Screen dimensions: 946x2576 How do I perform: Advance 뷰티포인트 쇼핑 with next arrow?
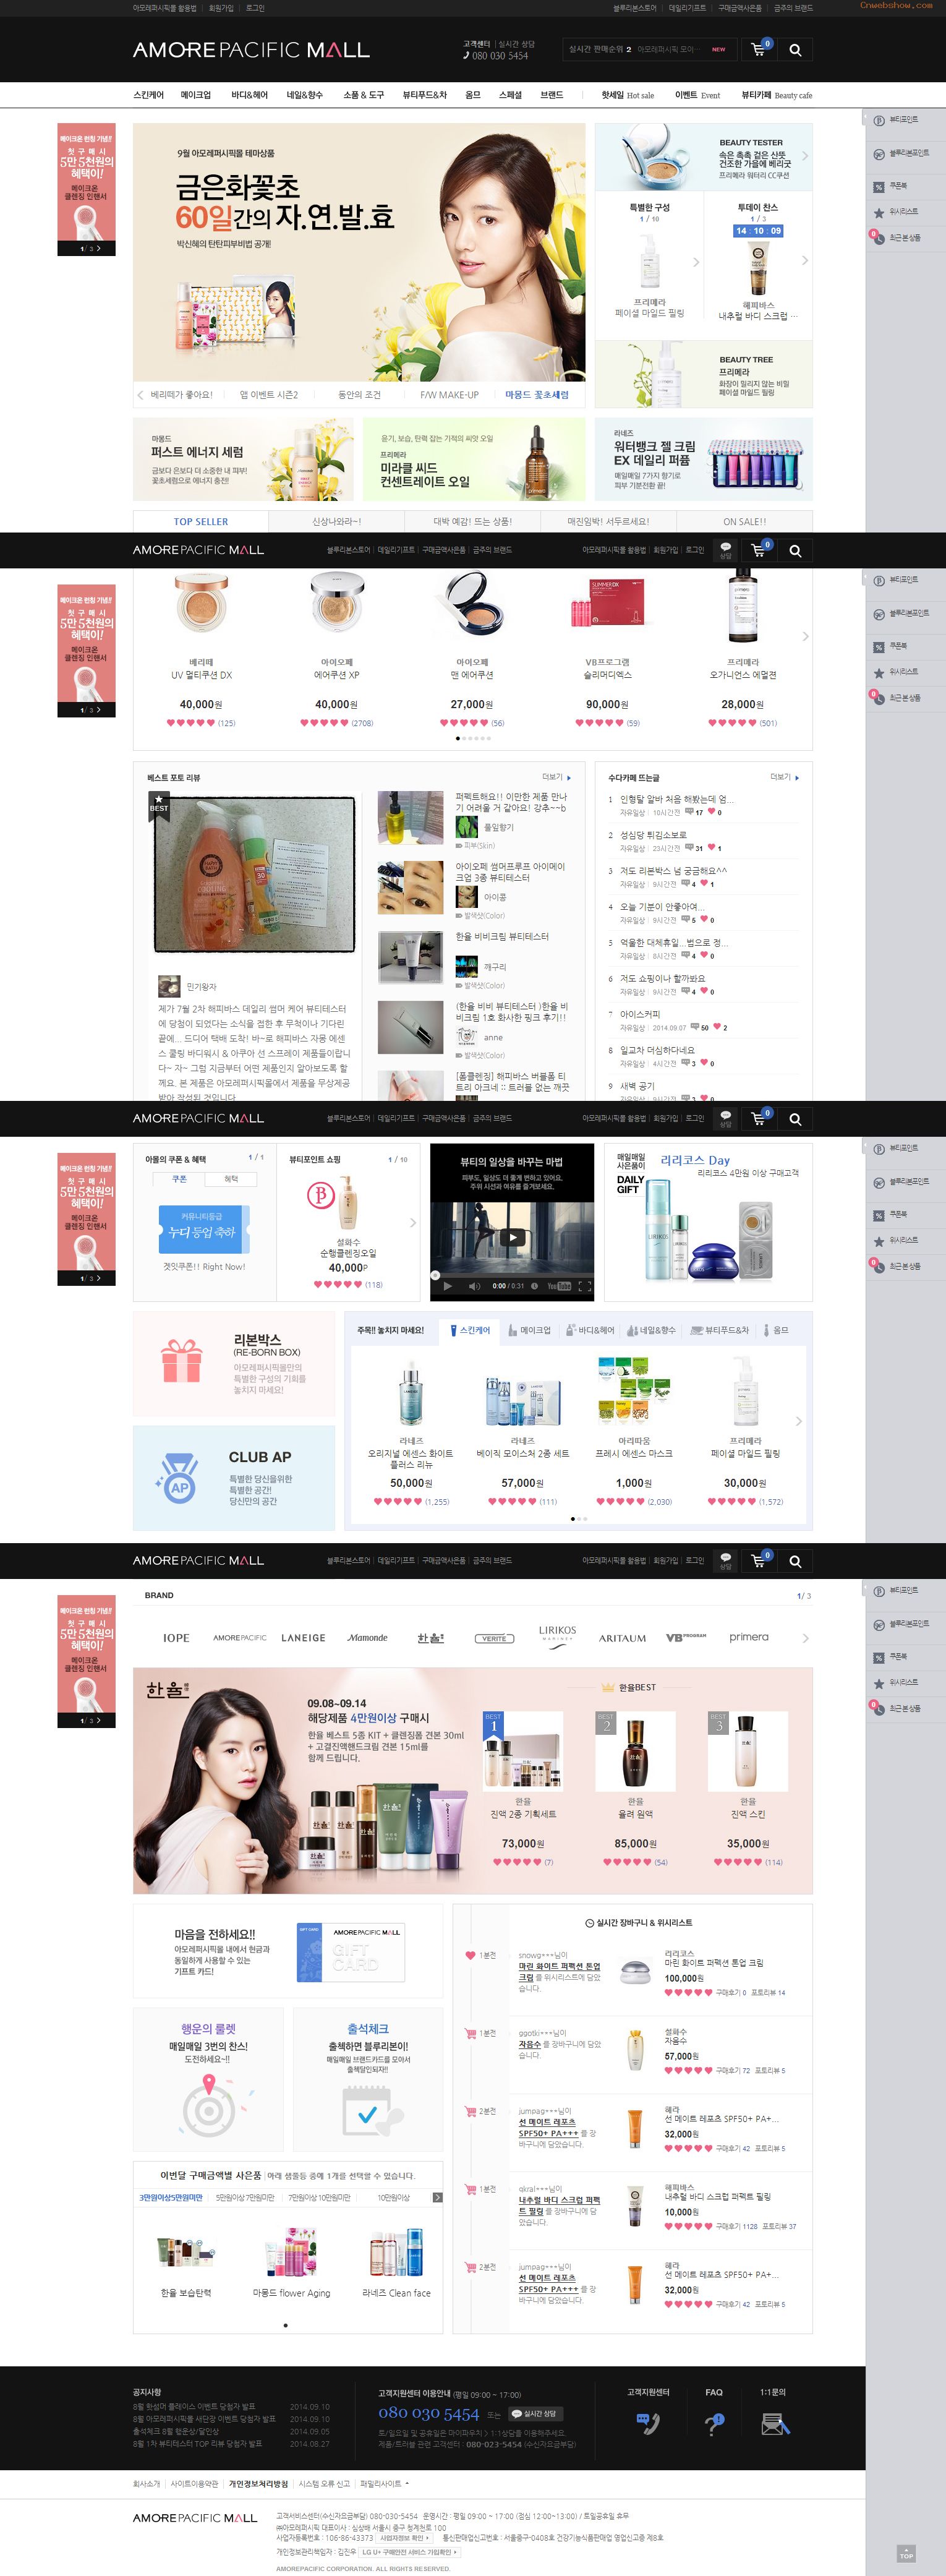413,1222
